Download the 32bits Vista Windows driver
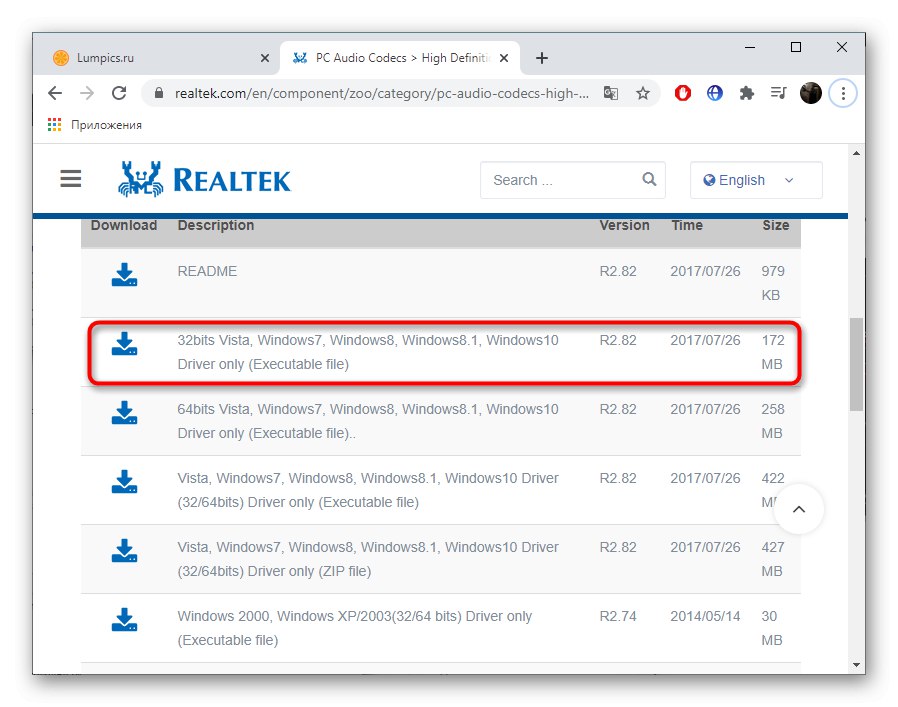 click(124, 344)
